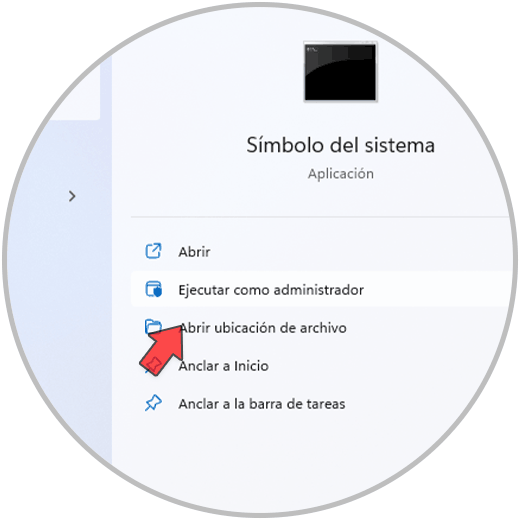Expand the right-pointing chevron arrow
This screenshot has width=520, height=520.
pyautogui.click(x=72, y=196)
